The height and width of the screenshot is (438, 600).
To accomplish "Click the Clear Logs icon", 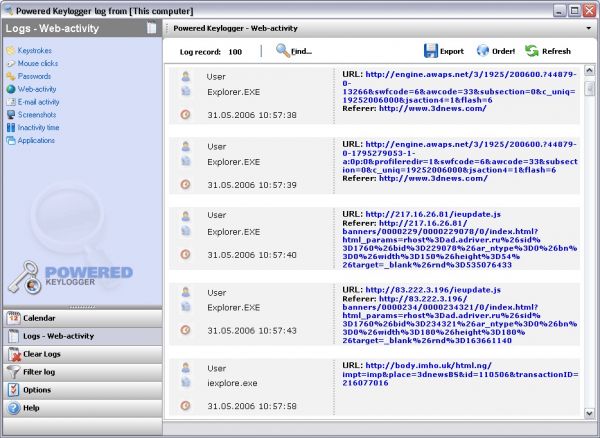I will pos(14,354).
